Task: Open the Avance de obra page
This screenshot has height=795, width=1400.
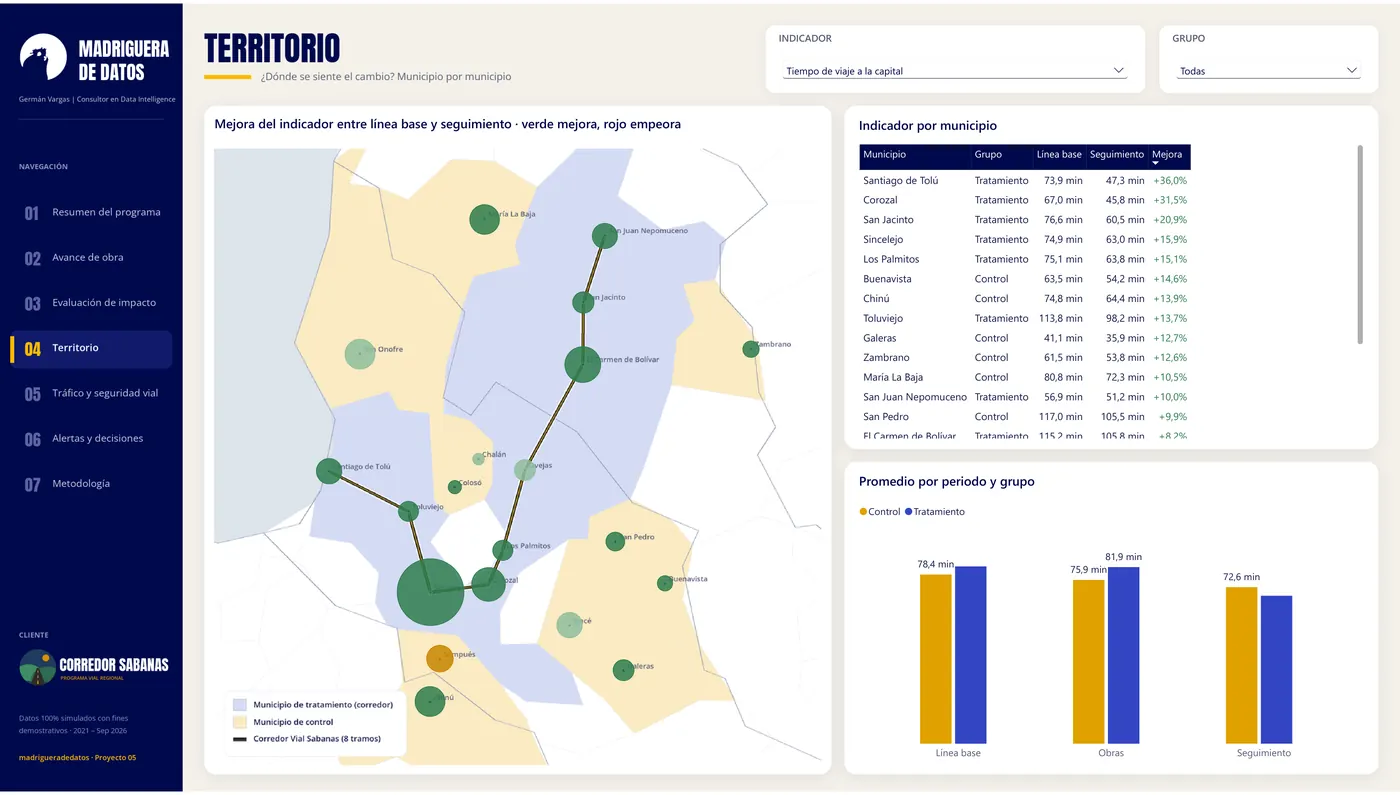Action: point(91,257)
